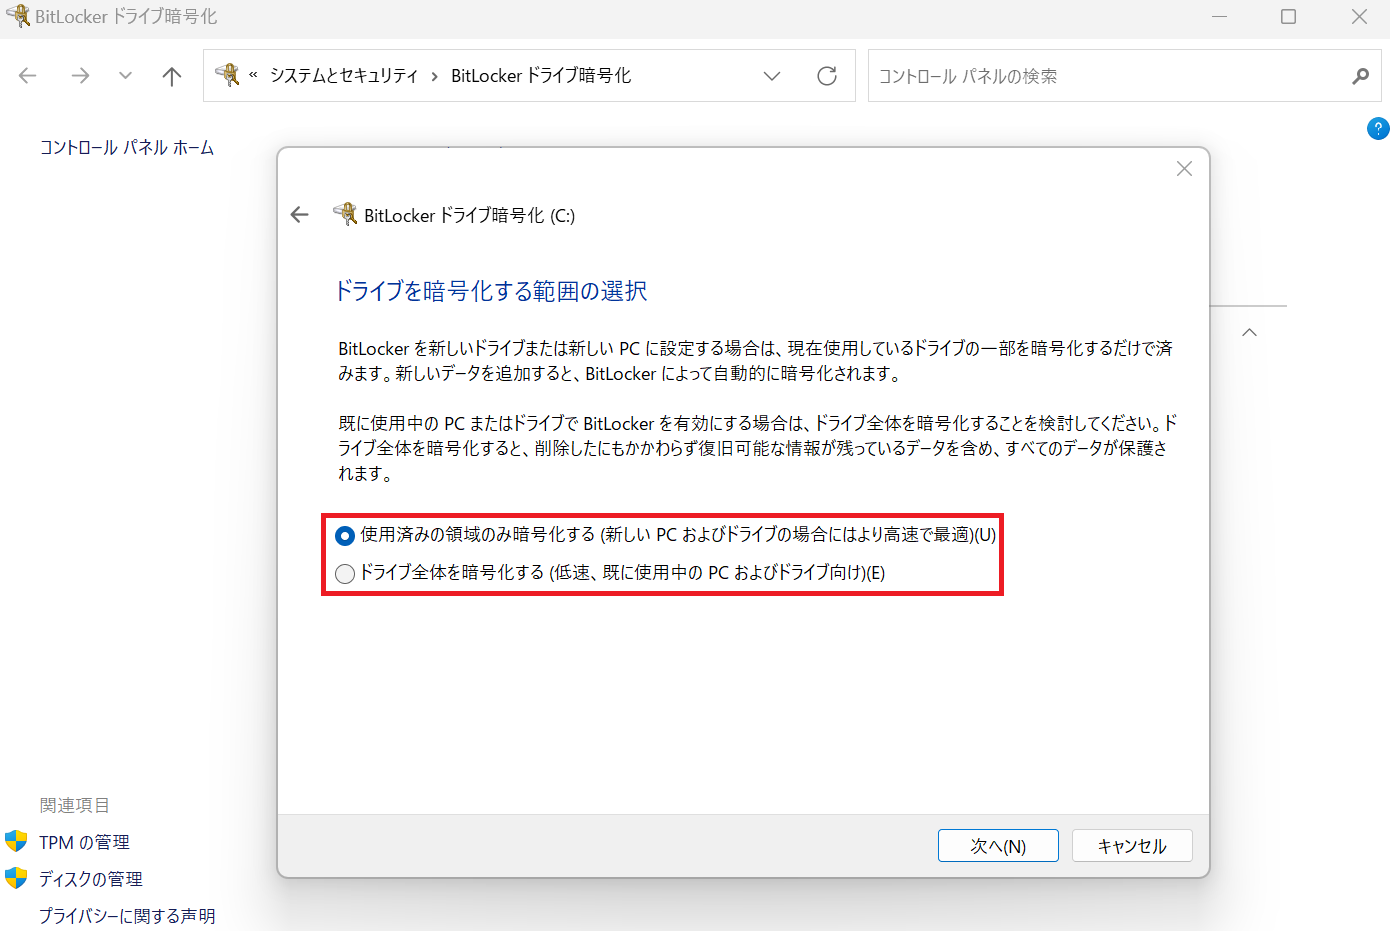
Task: Click the shield icon beside ディスクの管理
Action: point(16,878)
